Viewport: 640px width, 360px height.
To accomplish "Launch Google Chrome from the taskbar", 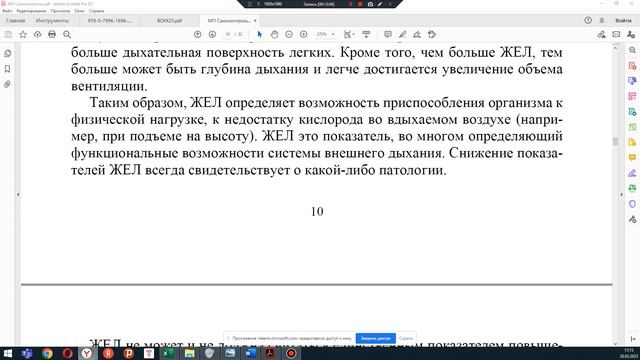I will [47, 353].
